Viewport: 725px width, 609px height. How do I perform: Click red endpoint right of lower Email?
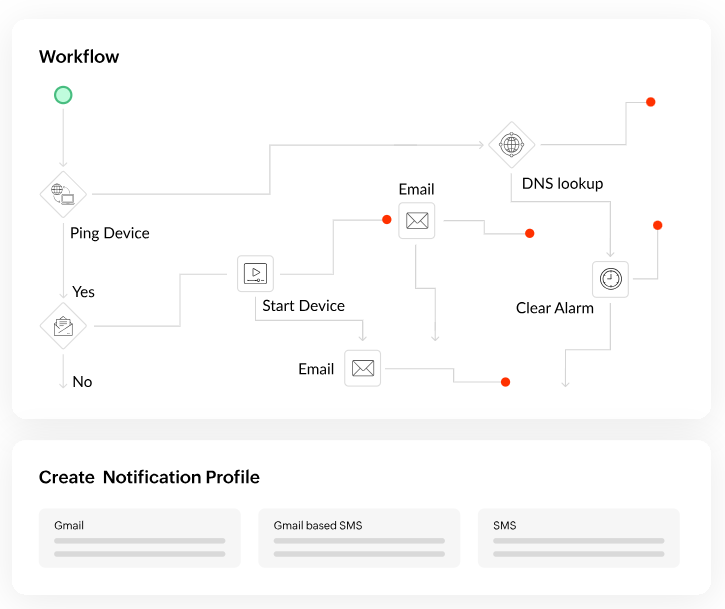(x=505, y=382)
